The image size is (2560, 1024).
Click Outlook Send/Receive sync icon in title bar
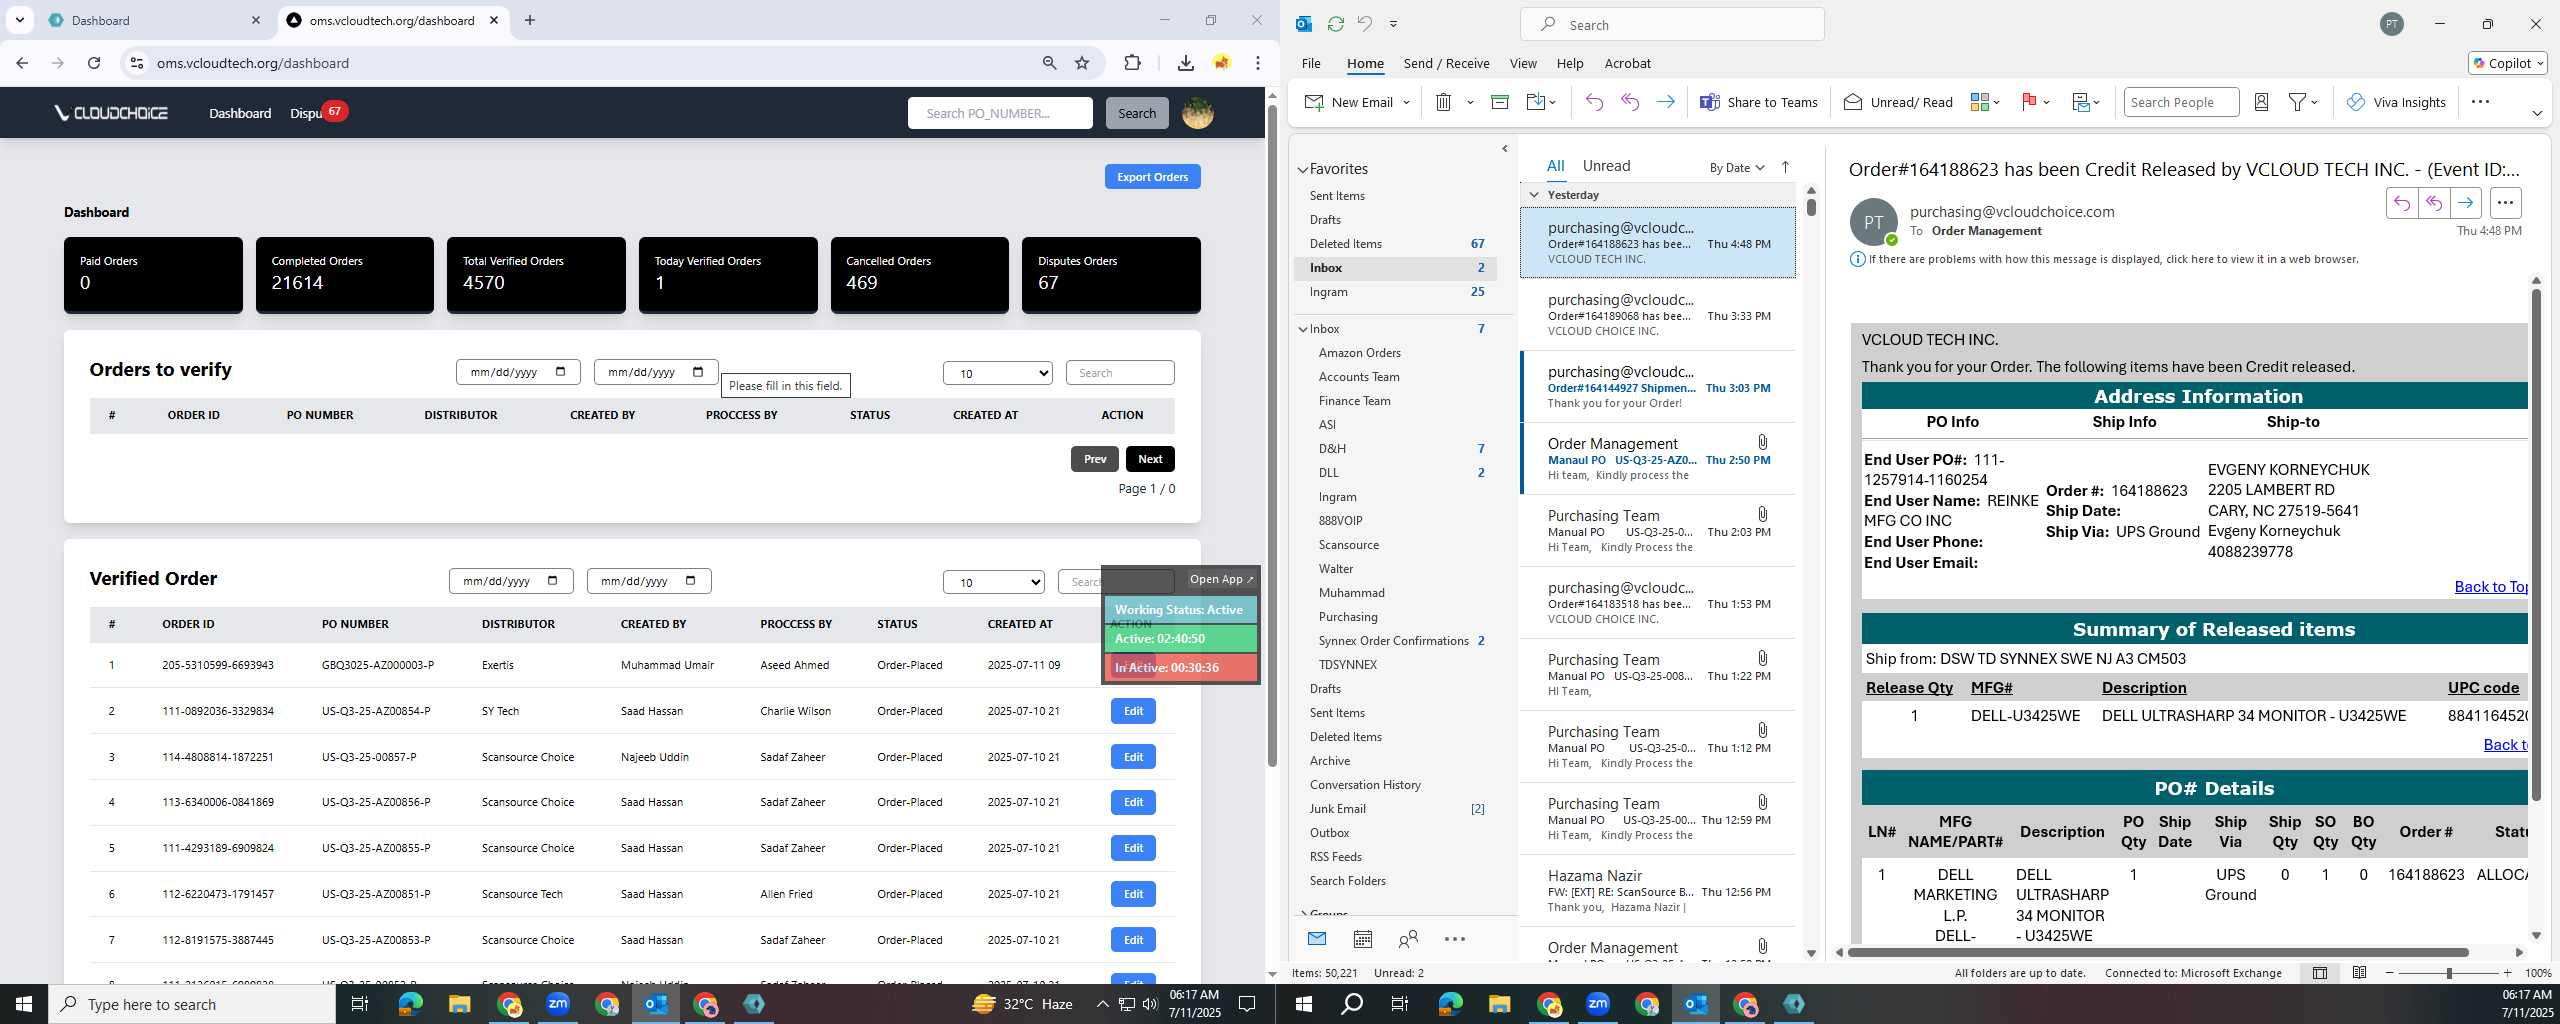[1335, 24]
